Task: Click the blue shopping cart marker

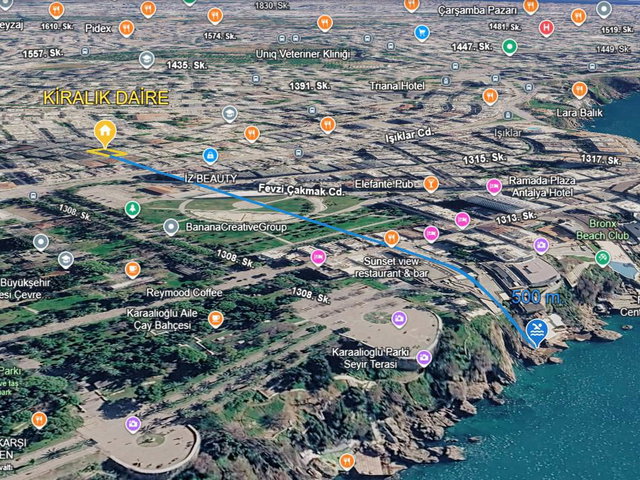Action: pos(422,33)
